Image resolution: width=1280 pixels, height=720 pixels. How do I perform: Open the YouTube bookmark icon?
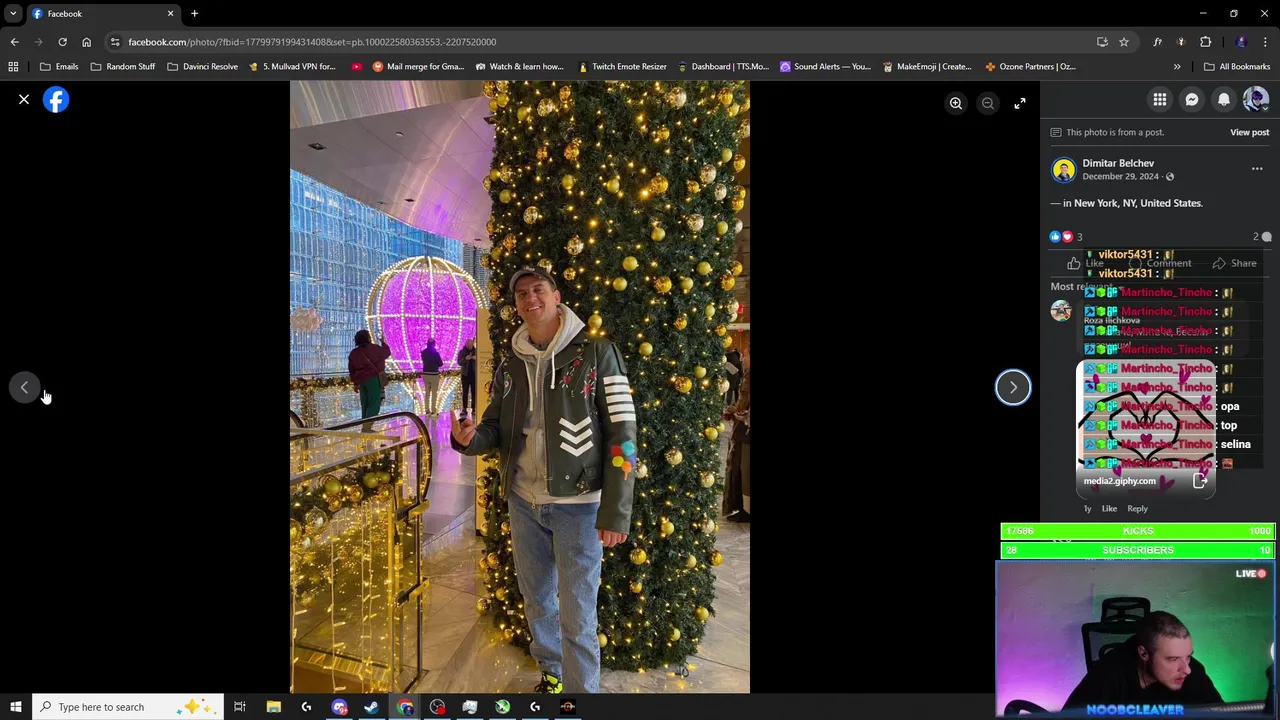356,67
